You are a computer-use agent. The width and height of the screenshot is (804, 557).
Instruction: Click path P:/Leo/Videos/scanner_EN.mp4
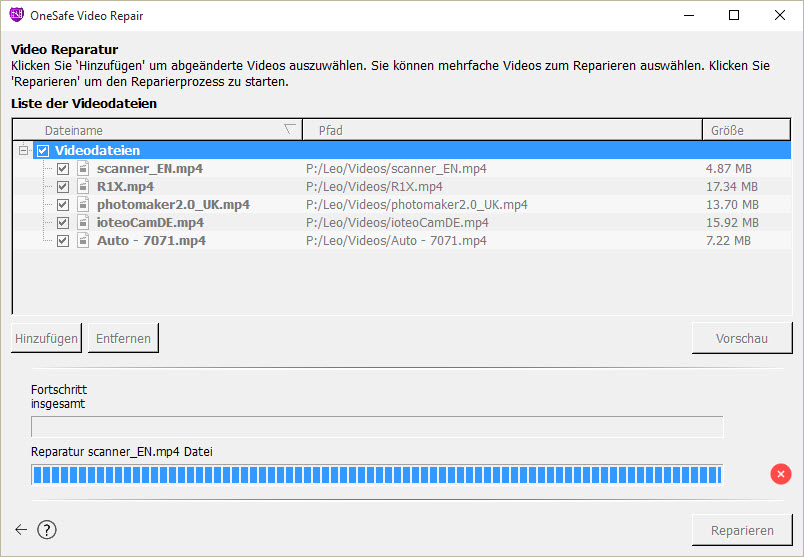pyautogui.click(x=396, y=169)
